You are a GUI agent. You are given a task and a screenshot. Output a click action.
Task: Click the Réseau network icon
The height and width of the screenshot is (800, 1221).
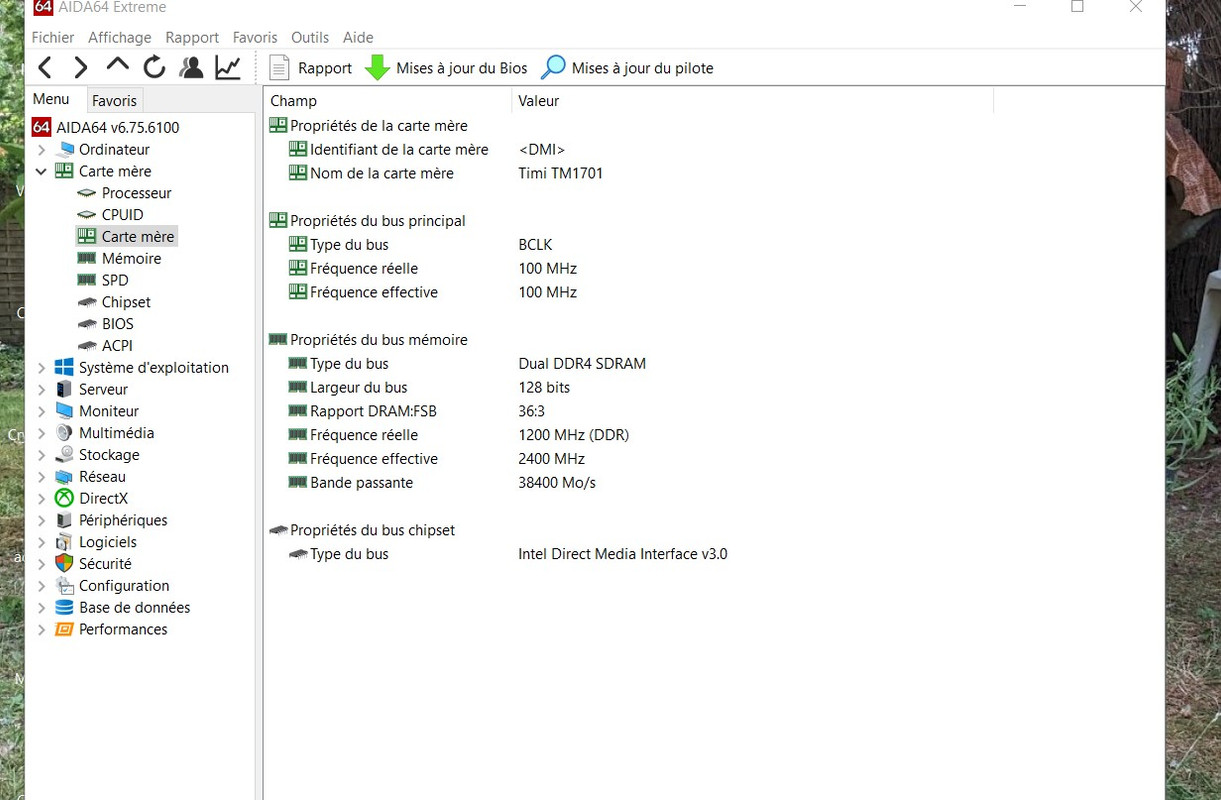[65, 477]
